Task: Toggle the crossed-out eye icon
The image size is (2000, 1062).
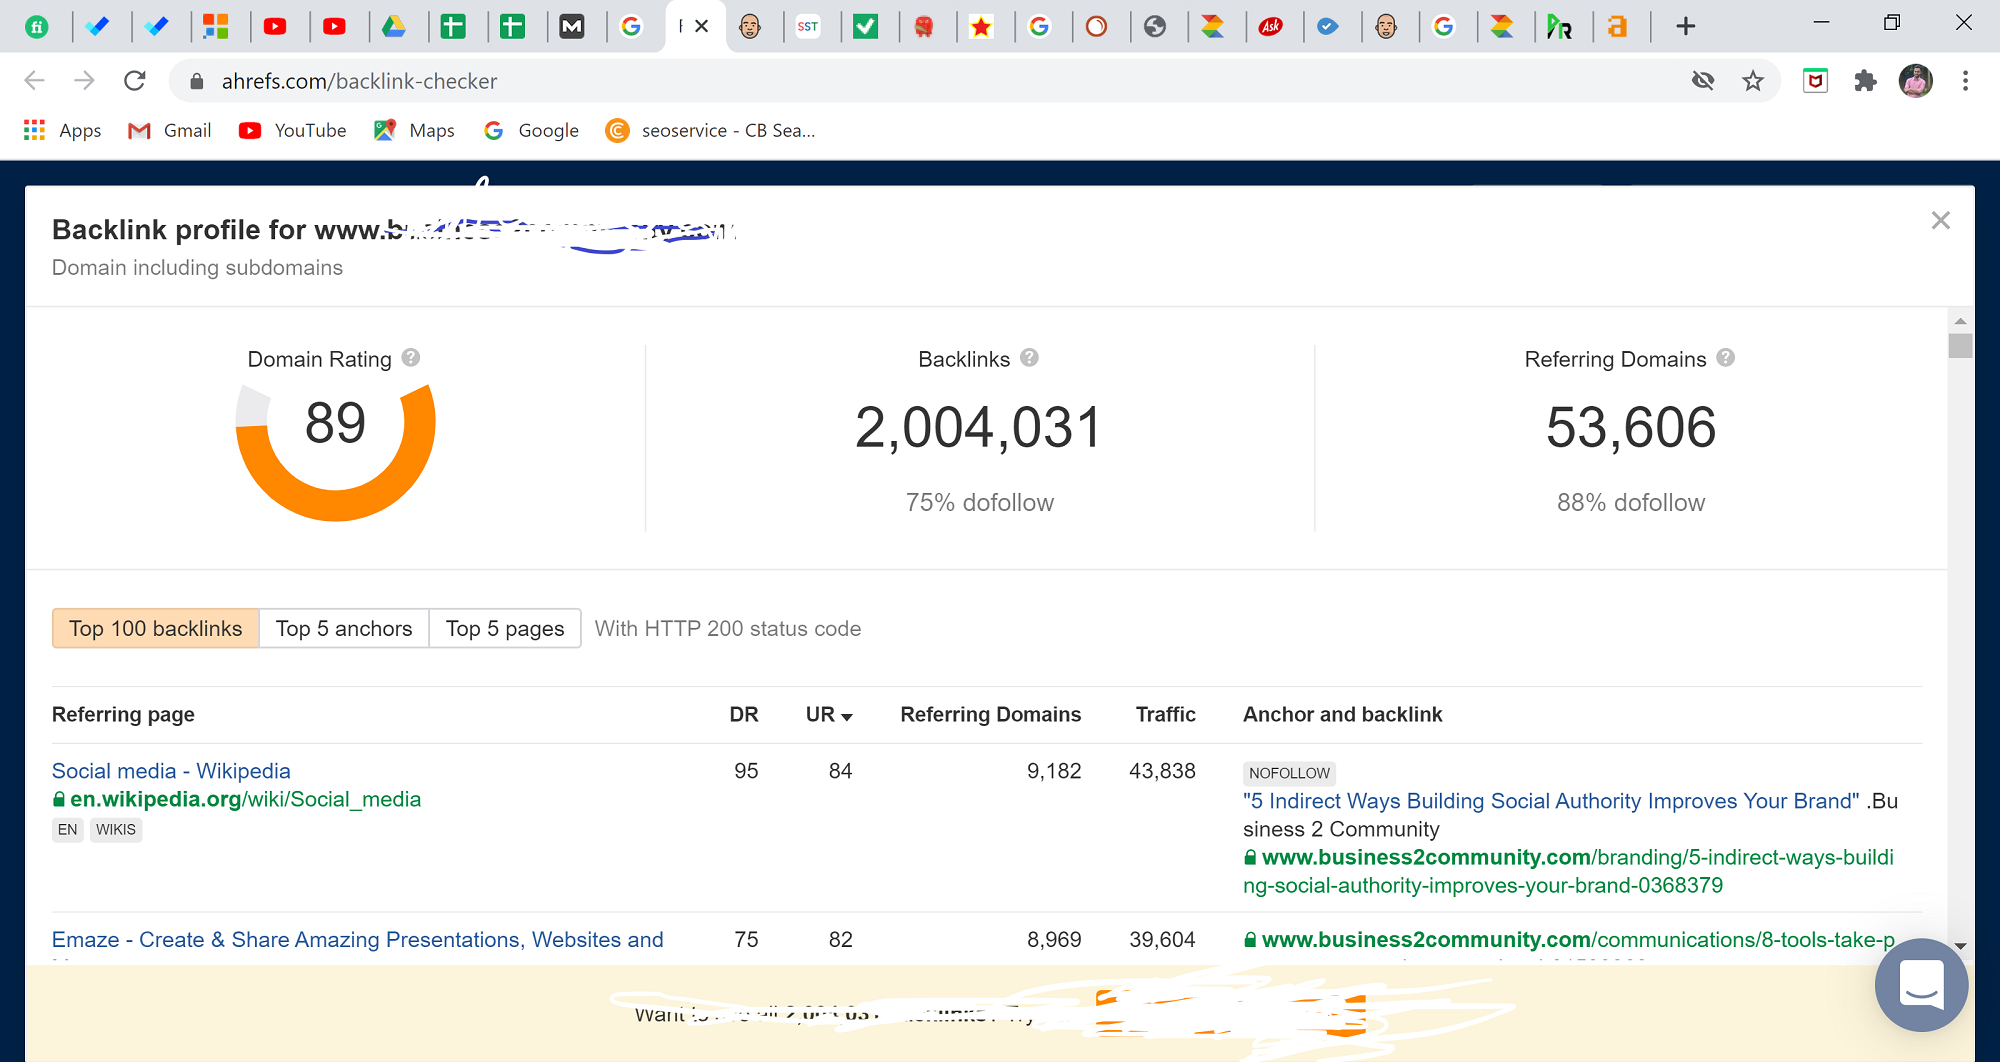Action: [1704, 80]
